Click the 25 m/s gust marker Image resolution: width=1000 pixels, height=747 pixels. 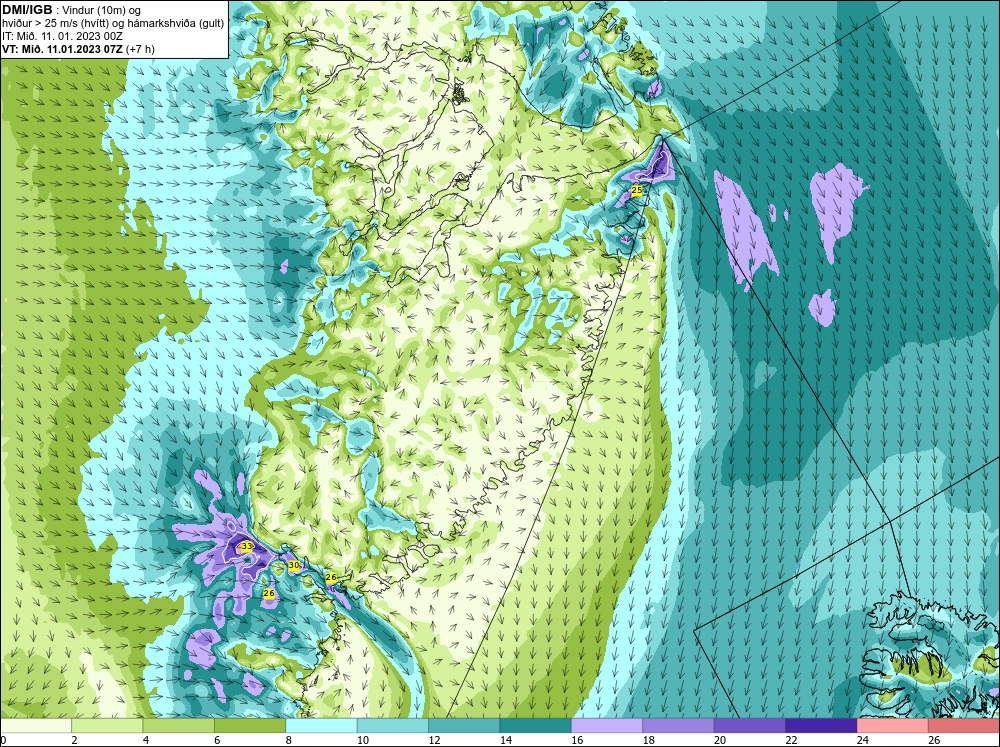tap(636, 189)
